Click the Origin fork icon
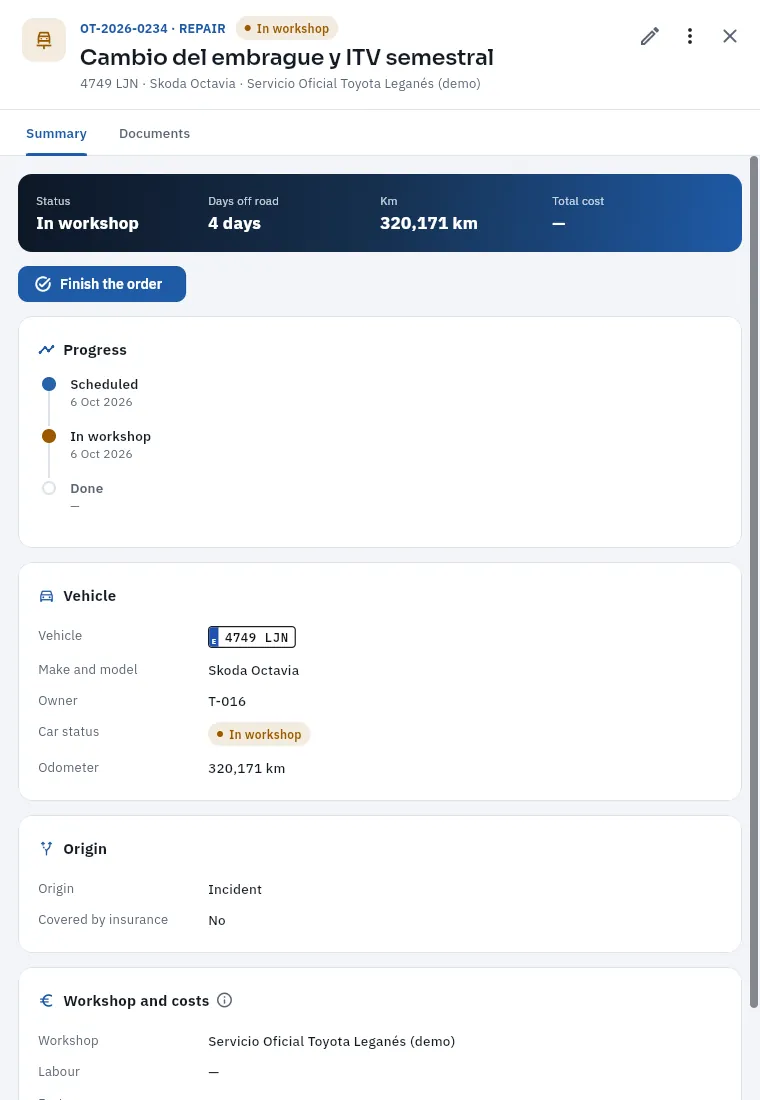Image resolution: width=760 pixels, height=1100 pixels. click(x=46, y=849)
